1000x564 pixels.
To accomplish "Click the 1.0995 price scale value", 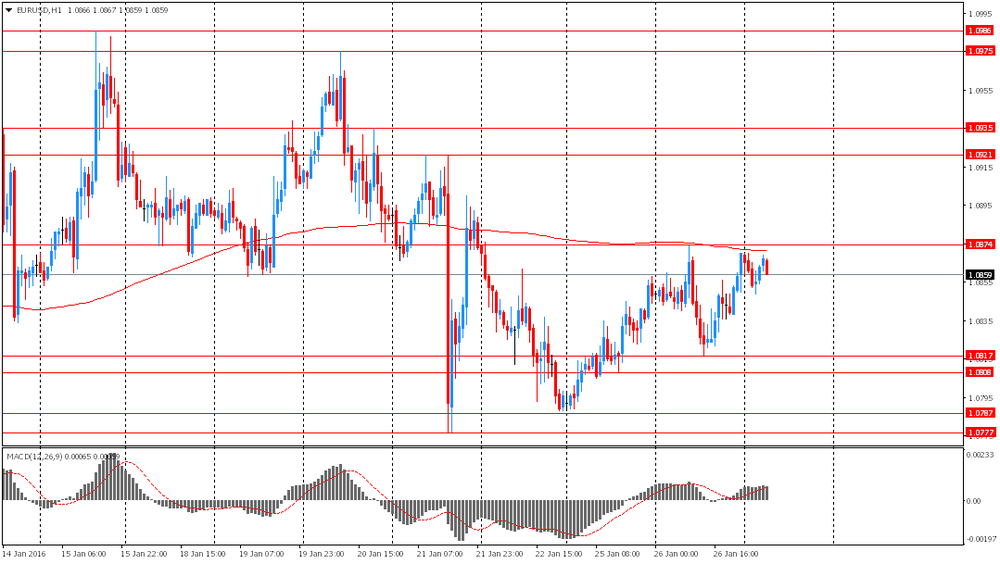I will pyautogui.click(x=980, y=14).
